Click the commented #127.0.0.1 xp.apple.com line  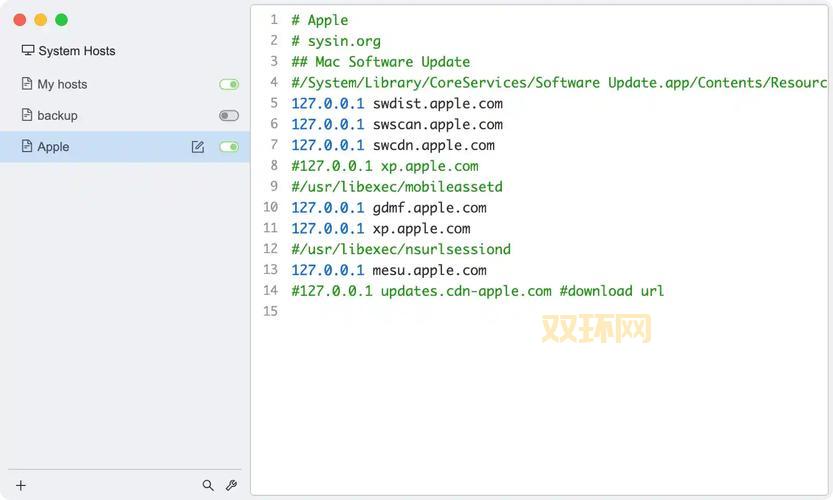[385, 166]
